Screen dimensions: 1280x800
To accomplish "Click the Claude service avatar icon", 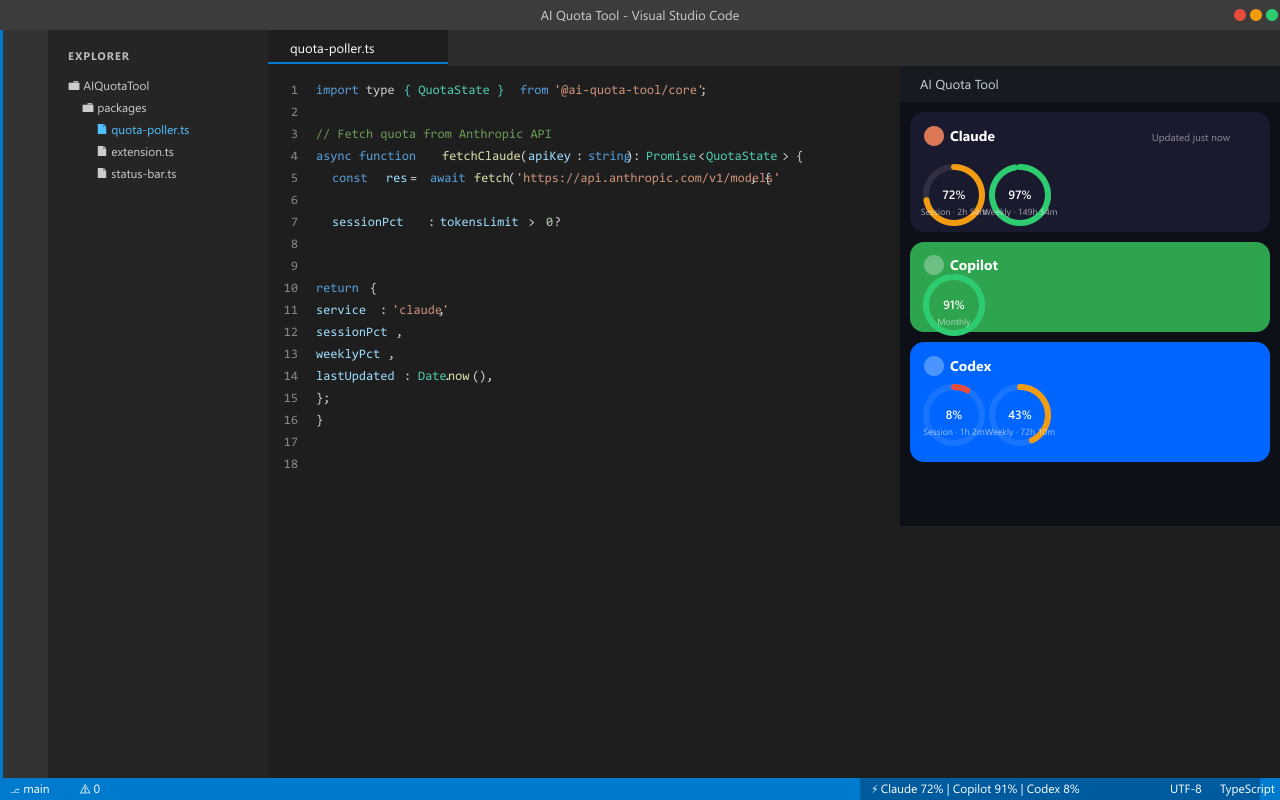I will pyautogui.click(x=934, y=136).
